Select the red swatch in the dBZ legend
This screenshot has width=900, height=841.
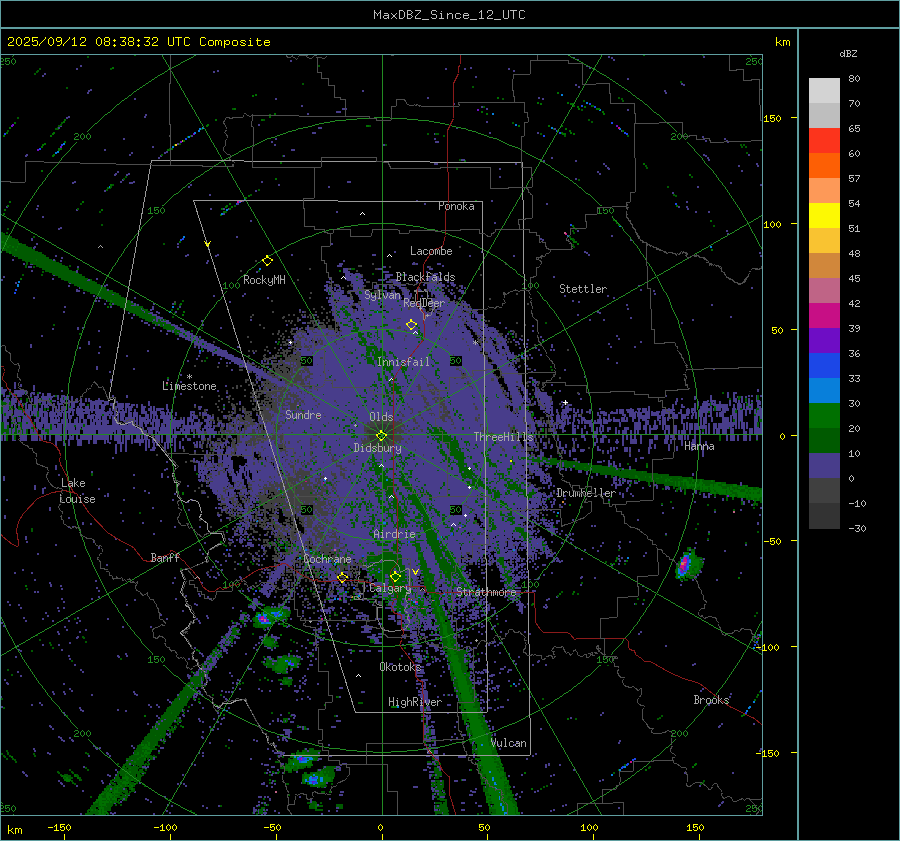[x=824, y=141]
